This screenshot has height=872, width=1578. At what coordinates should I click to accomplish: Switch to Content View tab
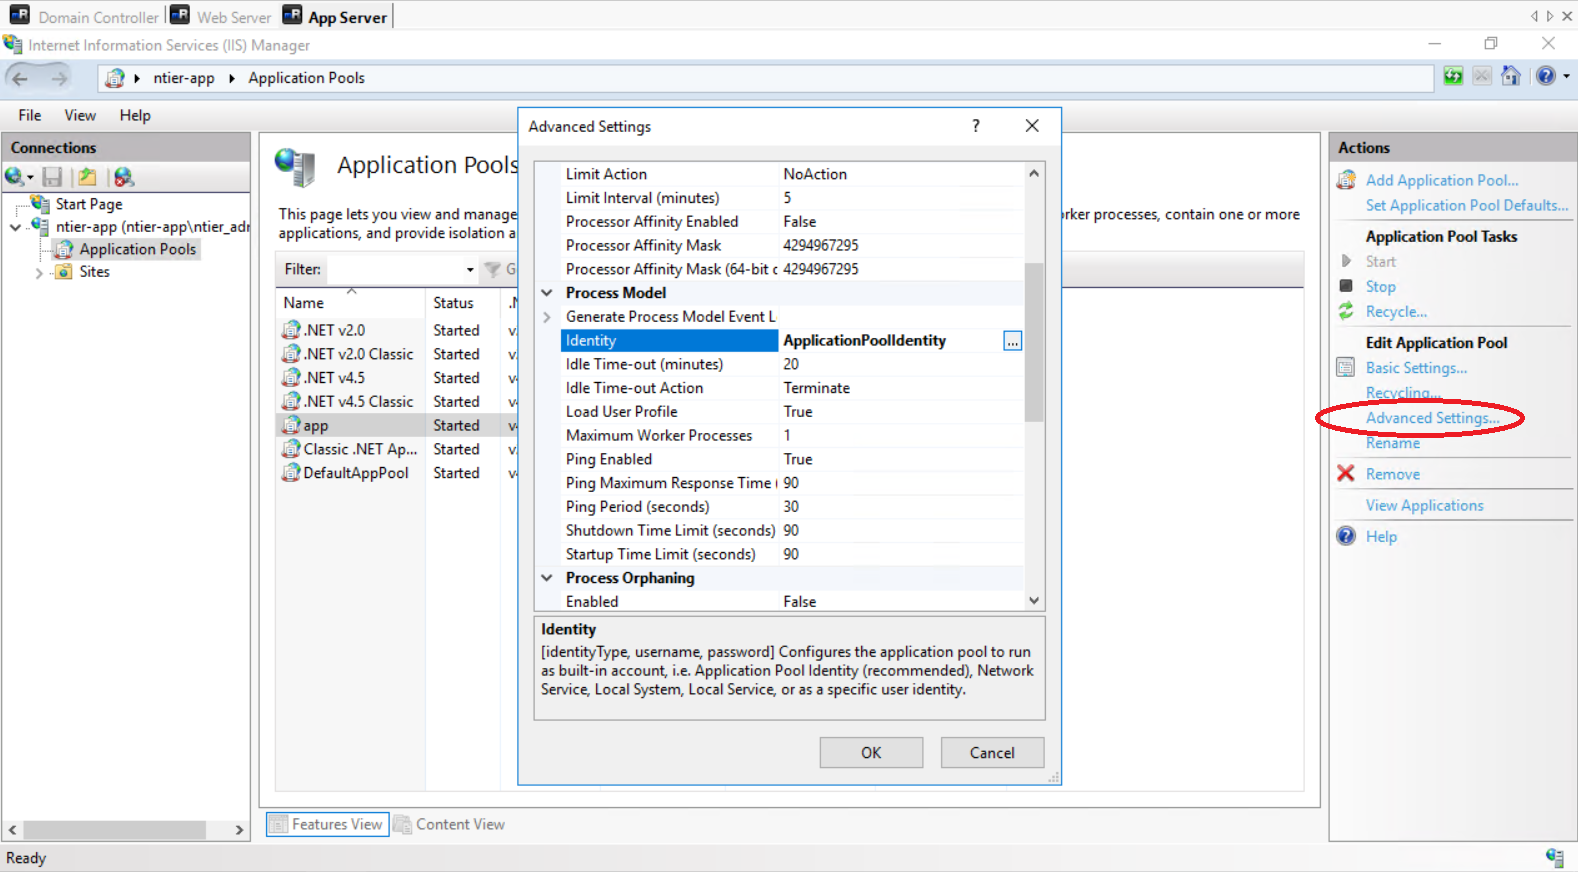point(450,824)
